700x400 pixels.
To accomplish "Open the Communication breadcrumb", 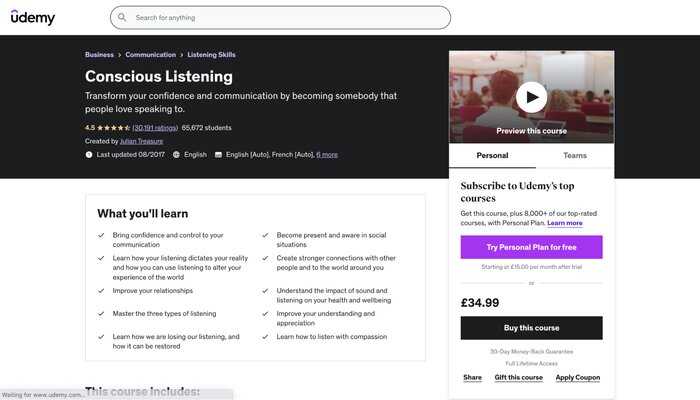I will pos(150,54).
